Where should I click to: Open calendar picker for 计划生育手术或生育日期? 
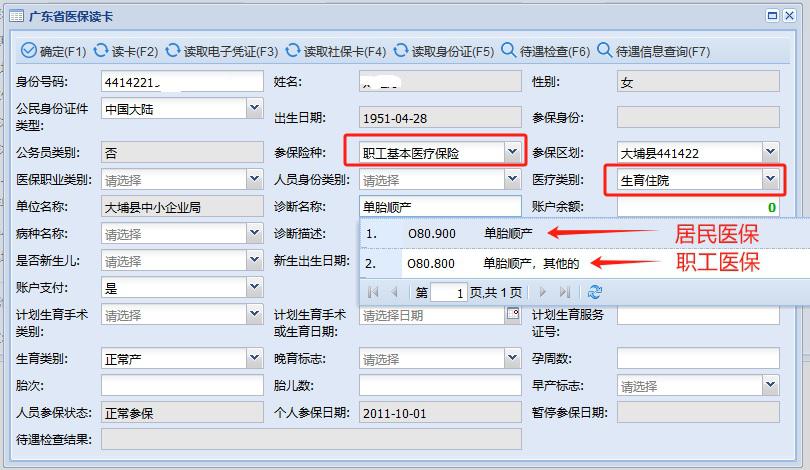click(513, 314)
